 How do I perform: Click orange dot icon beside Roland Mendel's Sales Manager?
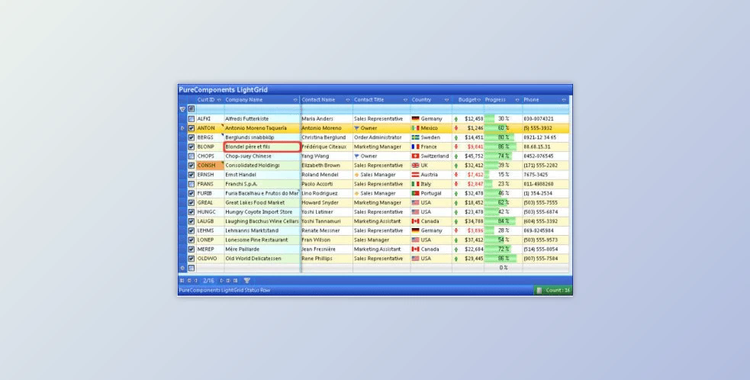[x=356, y=175]
